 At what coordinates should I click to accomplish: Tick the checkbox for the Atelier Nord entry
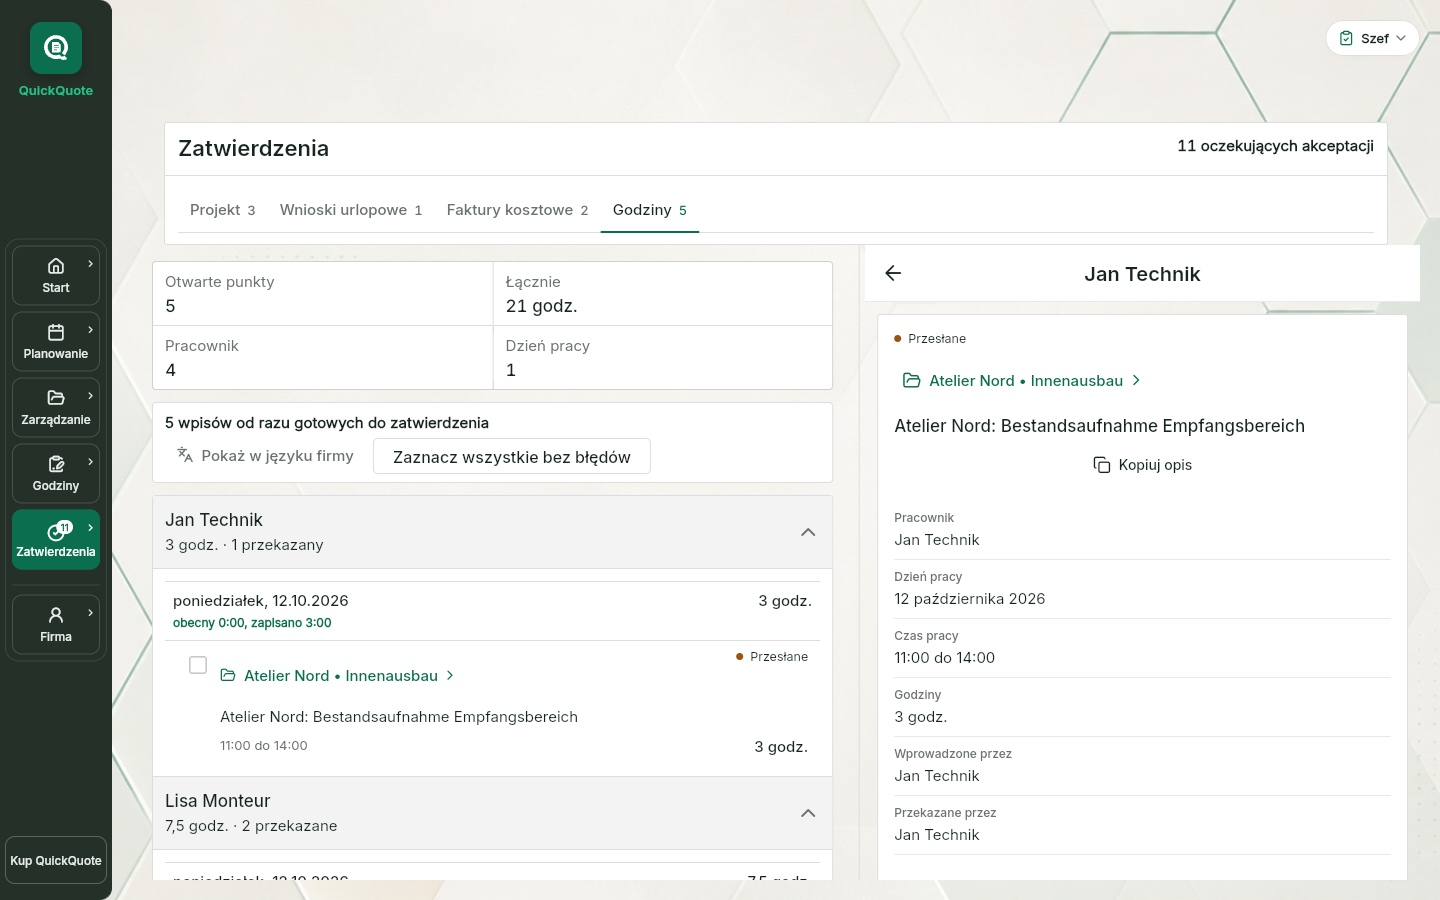click(x=198, y=665)
